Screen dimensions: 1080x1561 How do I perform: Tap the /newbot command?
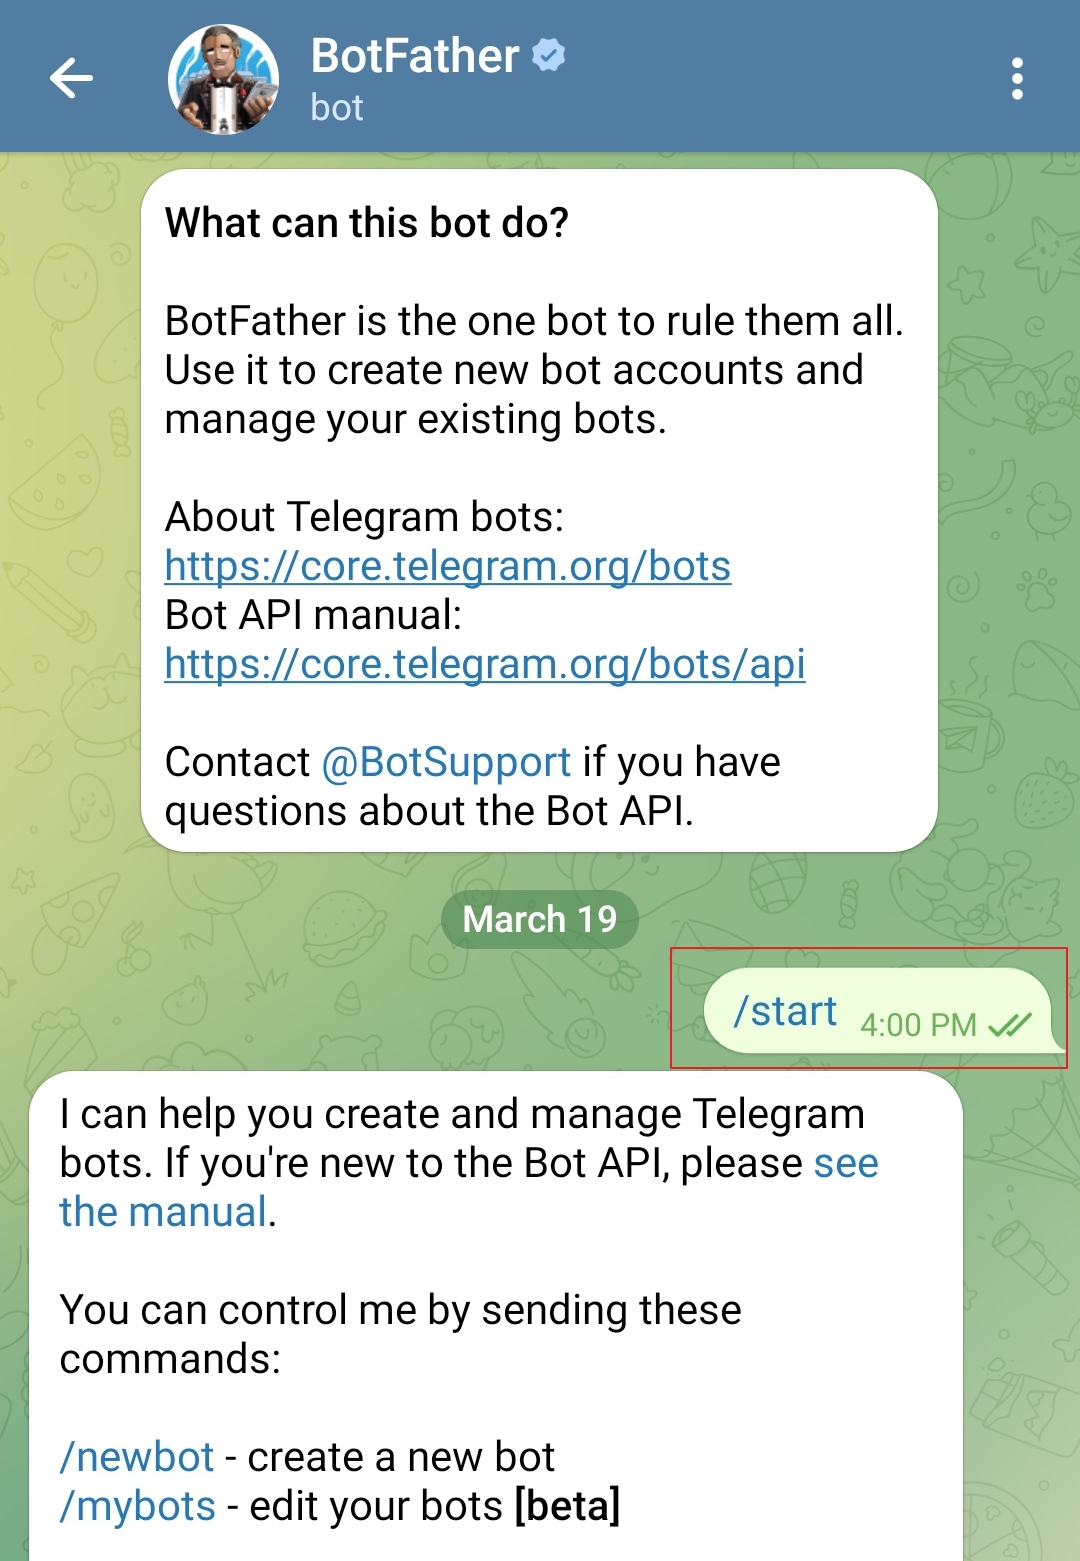click(x=137, y=1457)
